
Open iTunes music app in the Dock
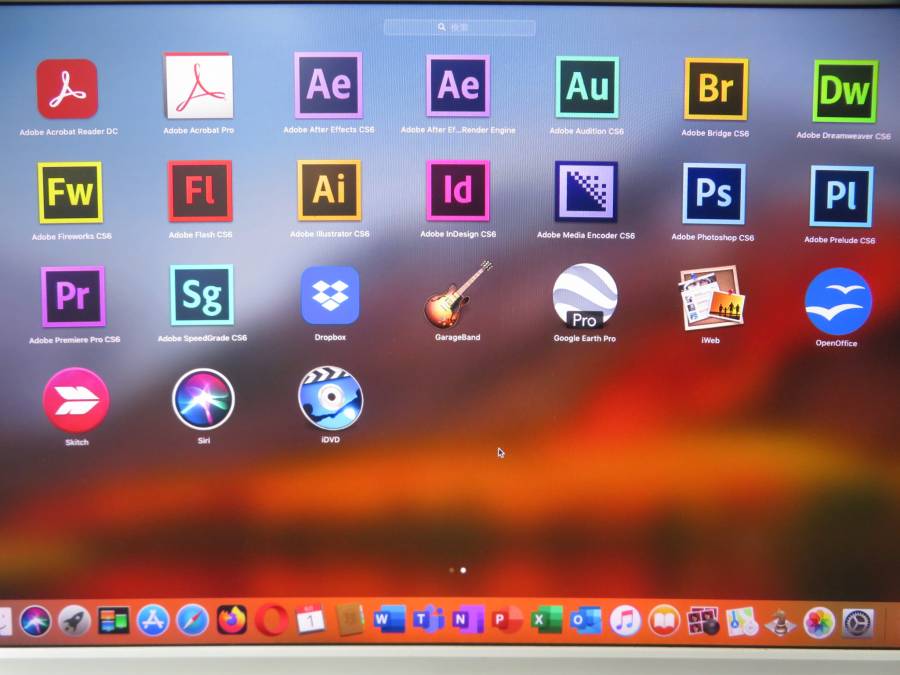tap(625, 621)
